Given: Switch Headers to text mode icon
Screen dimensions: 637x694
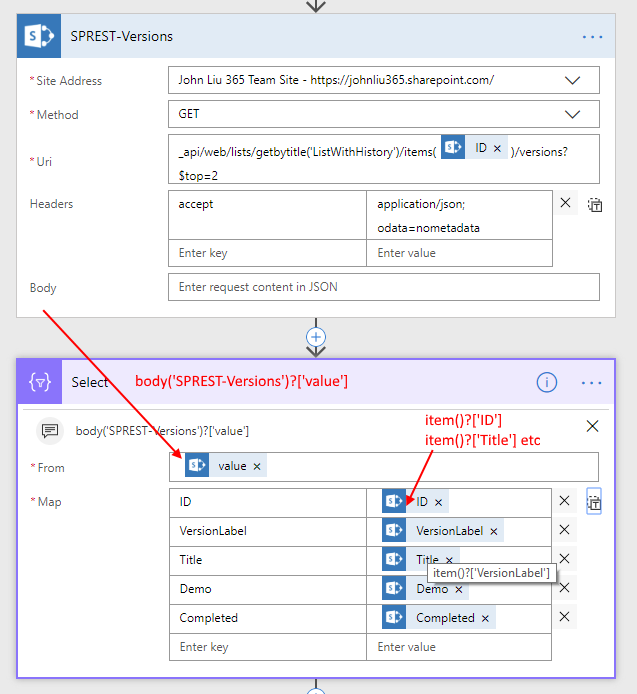Looking at the screenshot, I should (595, 205).
